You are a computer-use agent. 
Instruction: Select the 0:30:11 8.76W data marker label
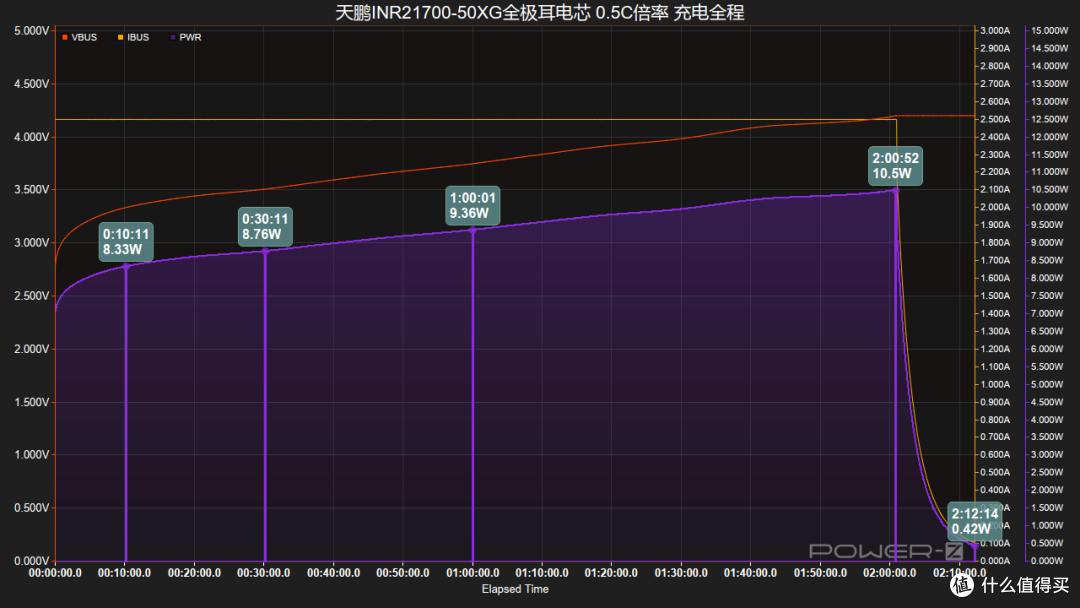[x=265, y=227]
